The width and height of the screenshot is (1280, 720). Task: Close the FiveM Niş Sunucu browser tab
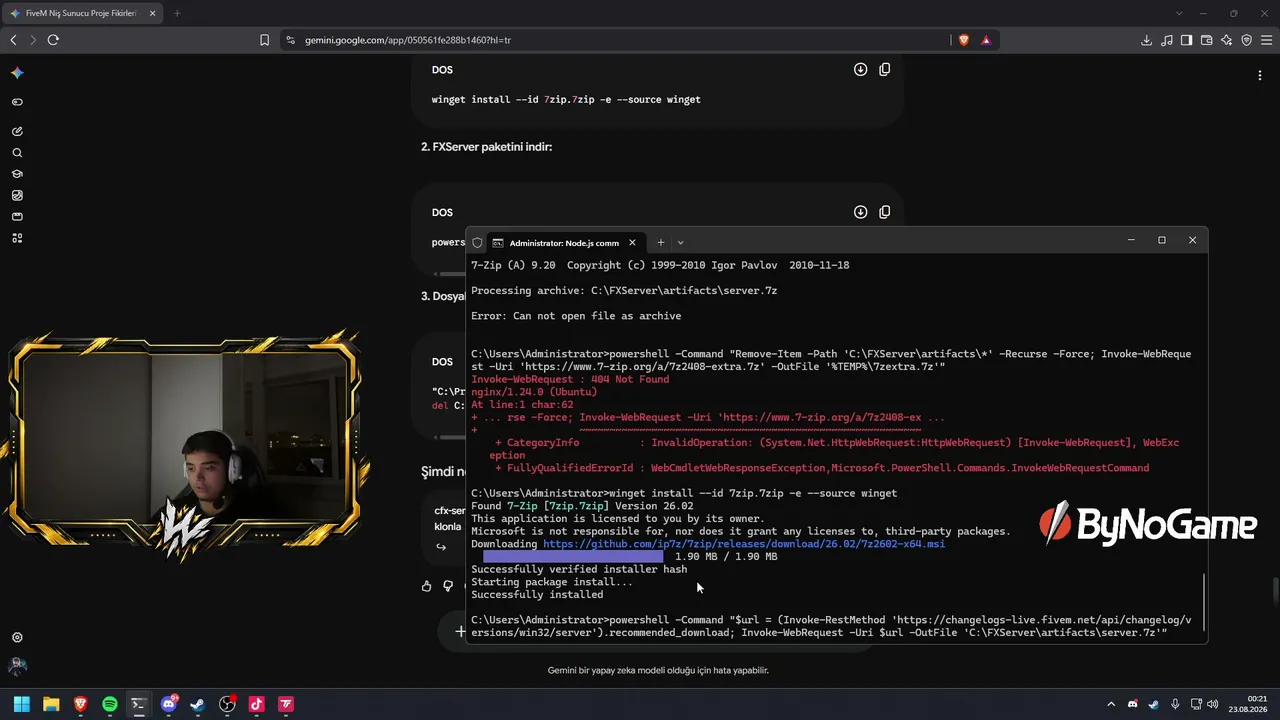tap(153, 13)
